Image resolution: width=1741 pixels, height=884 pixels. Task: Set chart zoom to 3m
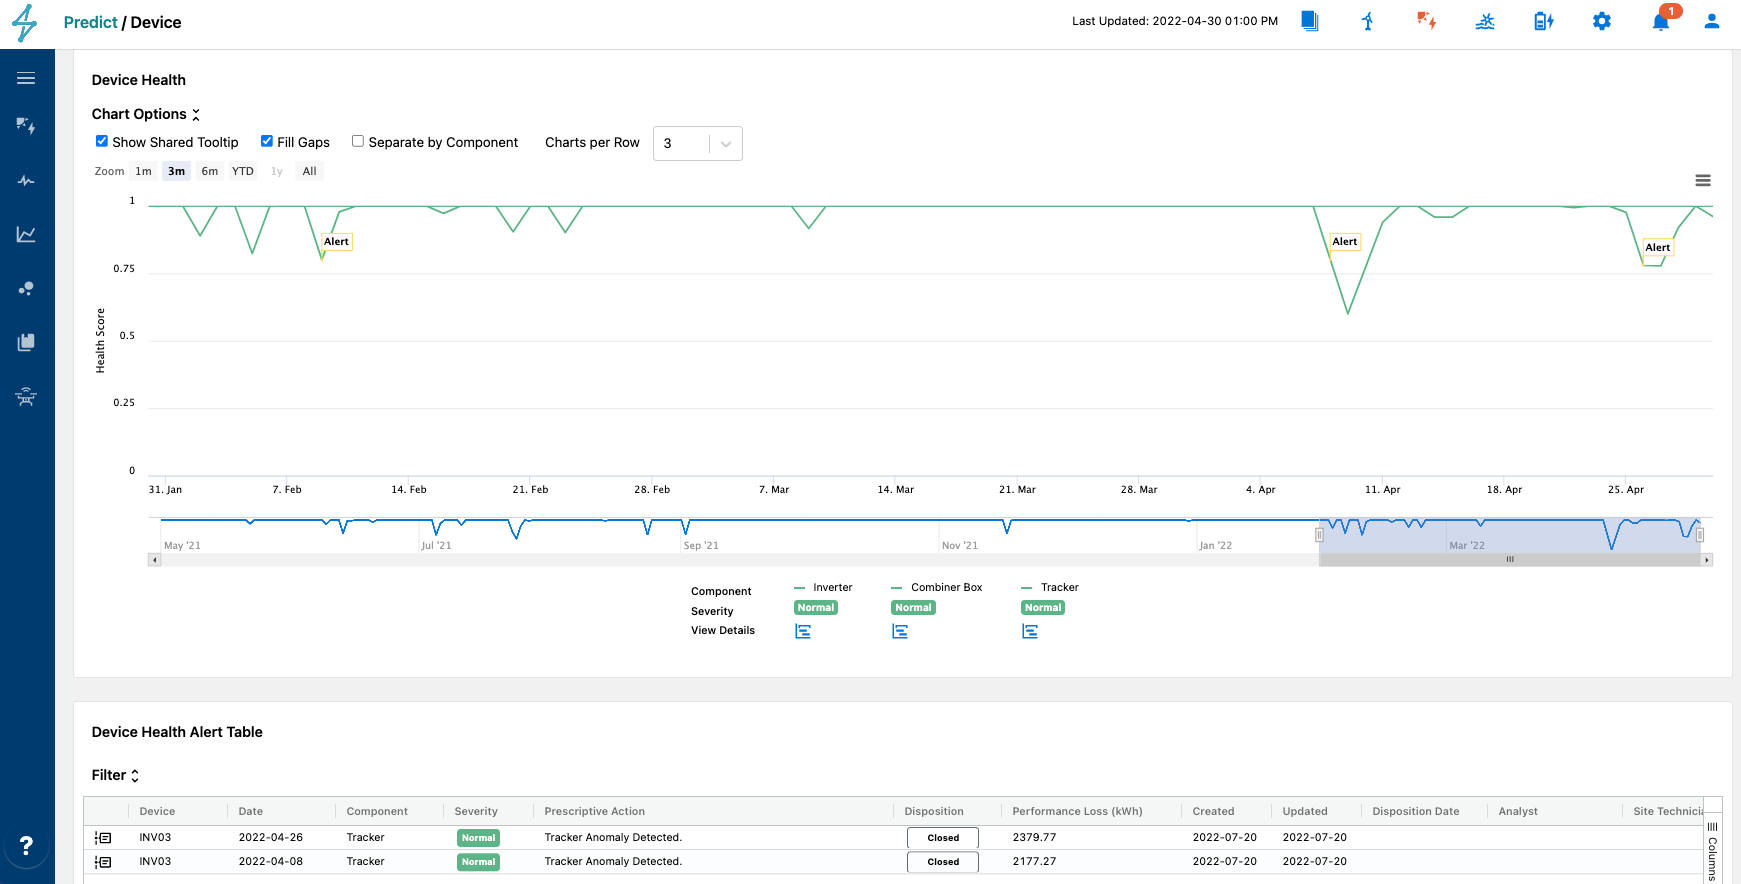pyautogui.click(x=176, y=171)
